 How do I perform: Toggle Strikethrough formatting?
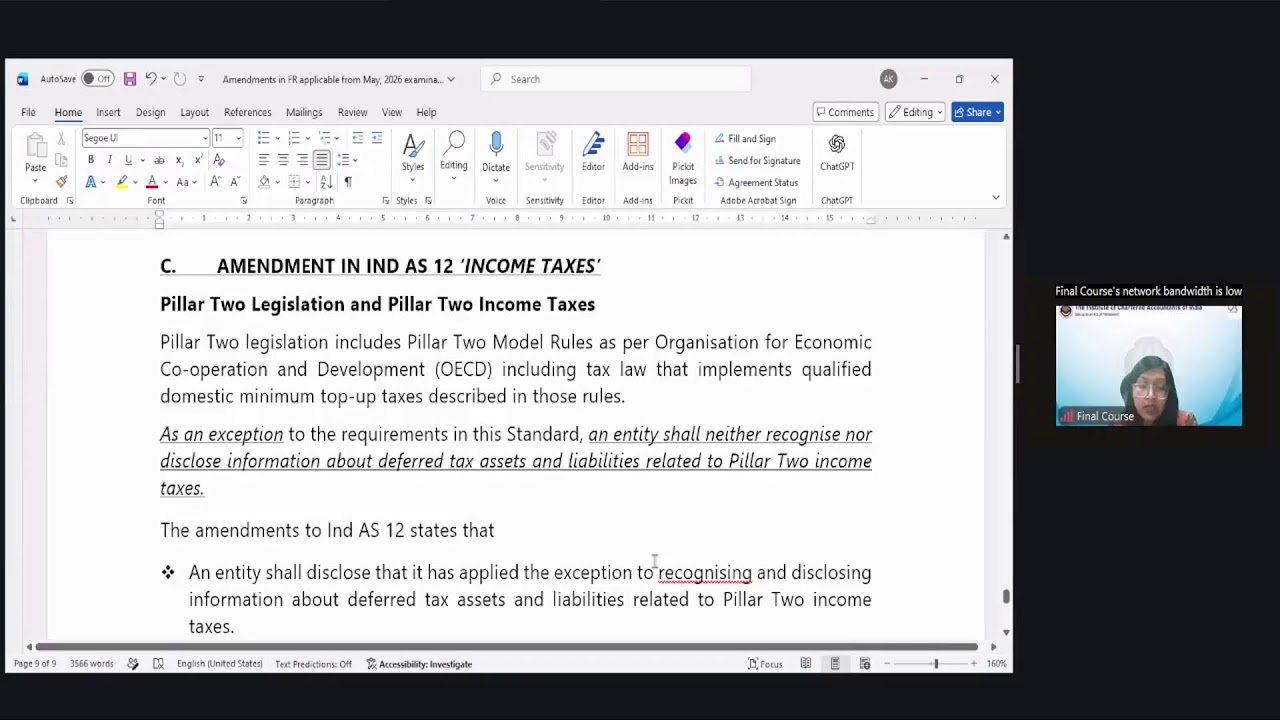159,160
